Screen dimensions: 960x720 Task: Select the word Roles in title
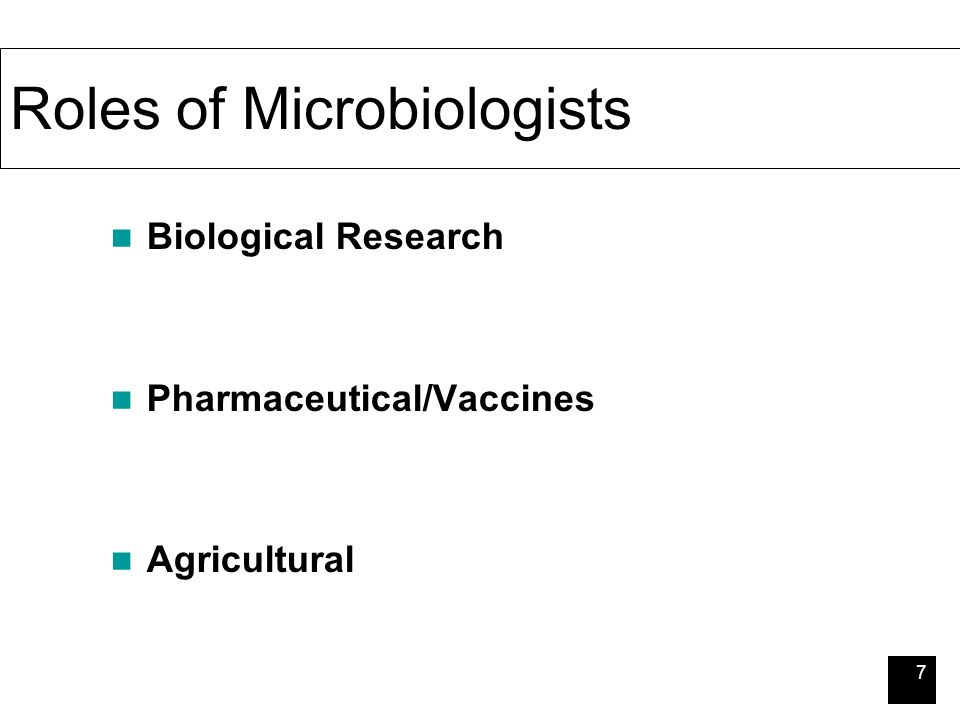pyautogui.click(x=86, y=108)
